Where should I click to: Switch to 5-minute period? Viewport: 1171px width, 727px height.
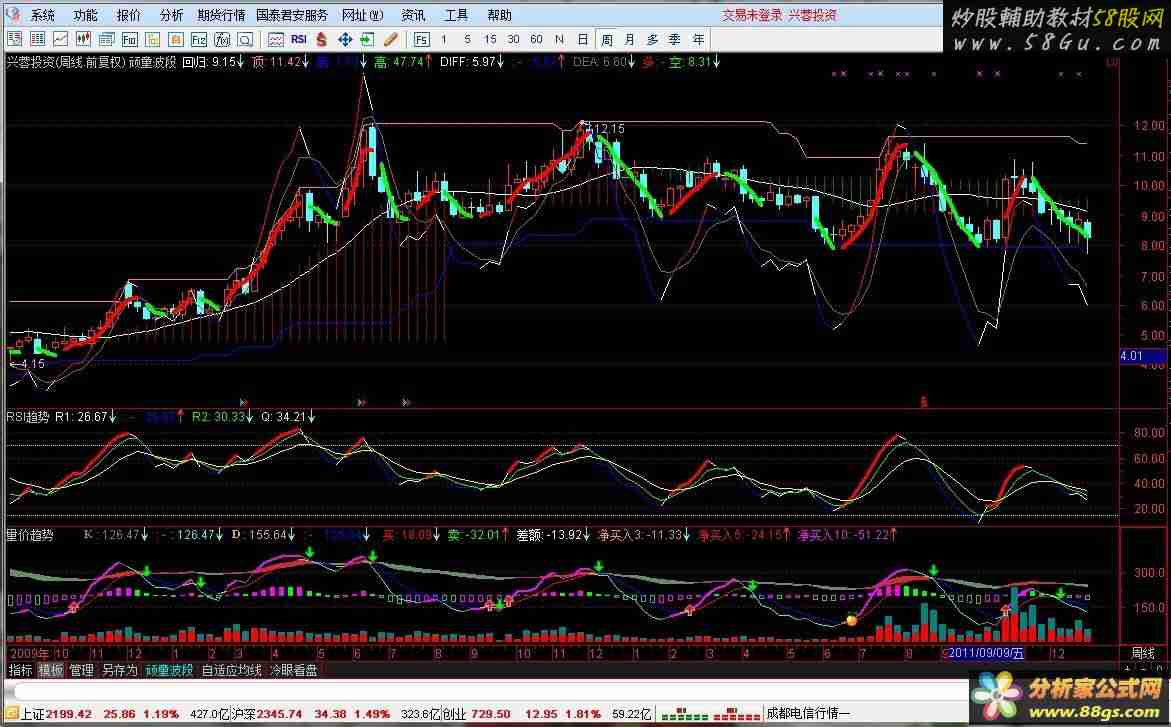point(468,39)
